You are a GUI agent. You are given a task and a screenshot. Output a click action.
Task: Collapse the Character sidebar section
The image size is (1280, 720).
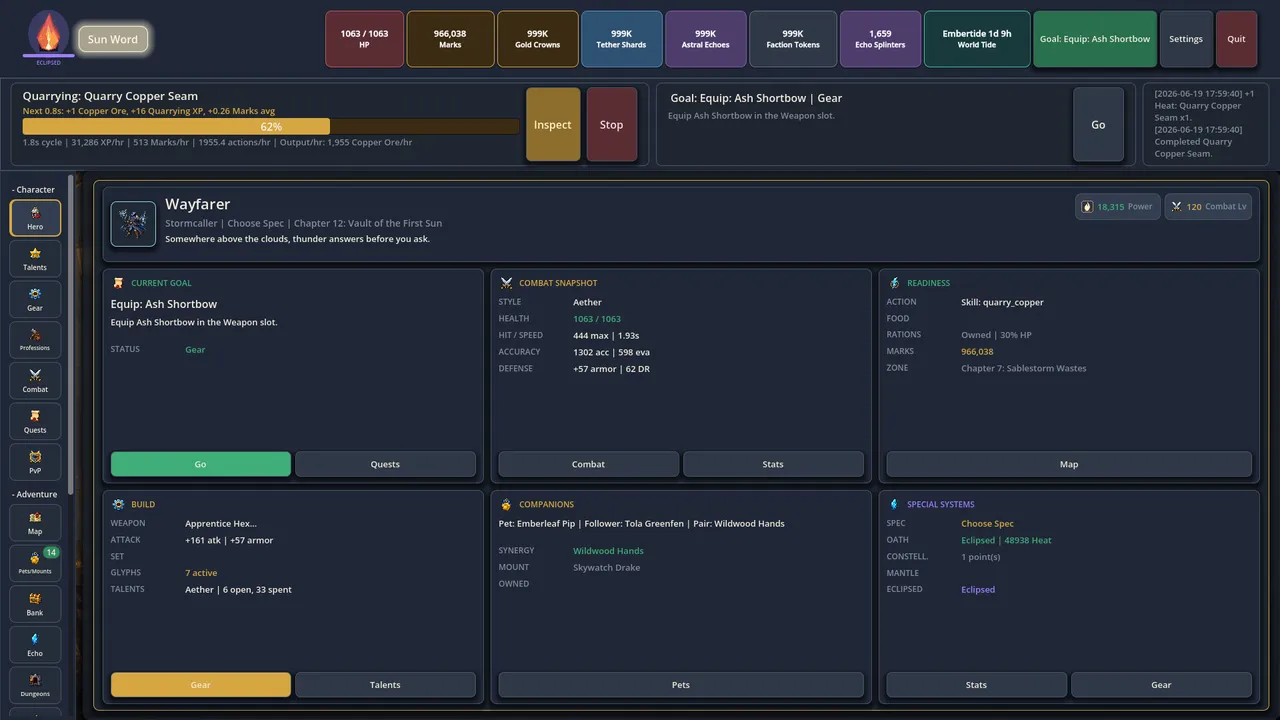point(34,189)
